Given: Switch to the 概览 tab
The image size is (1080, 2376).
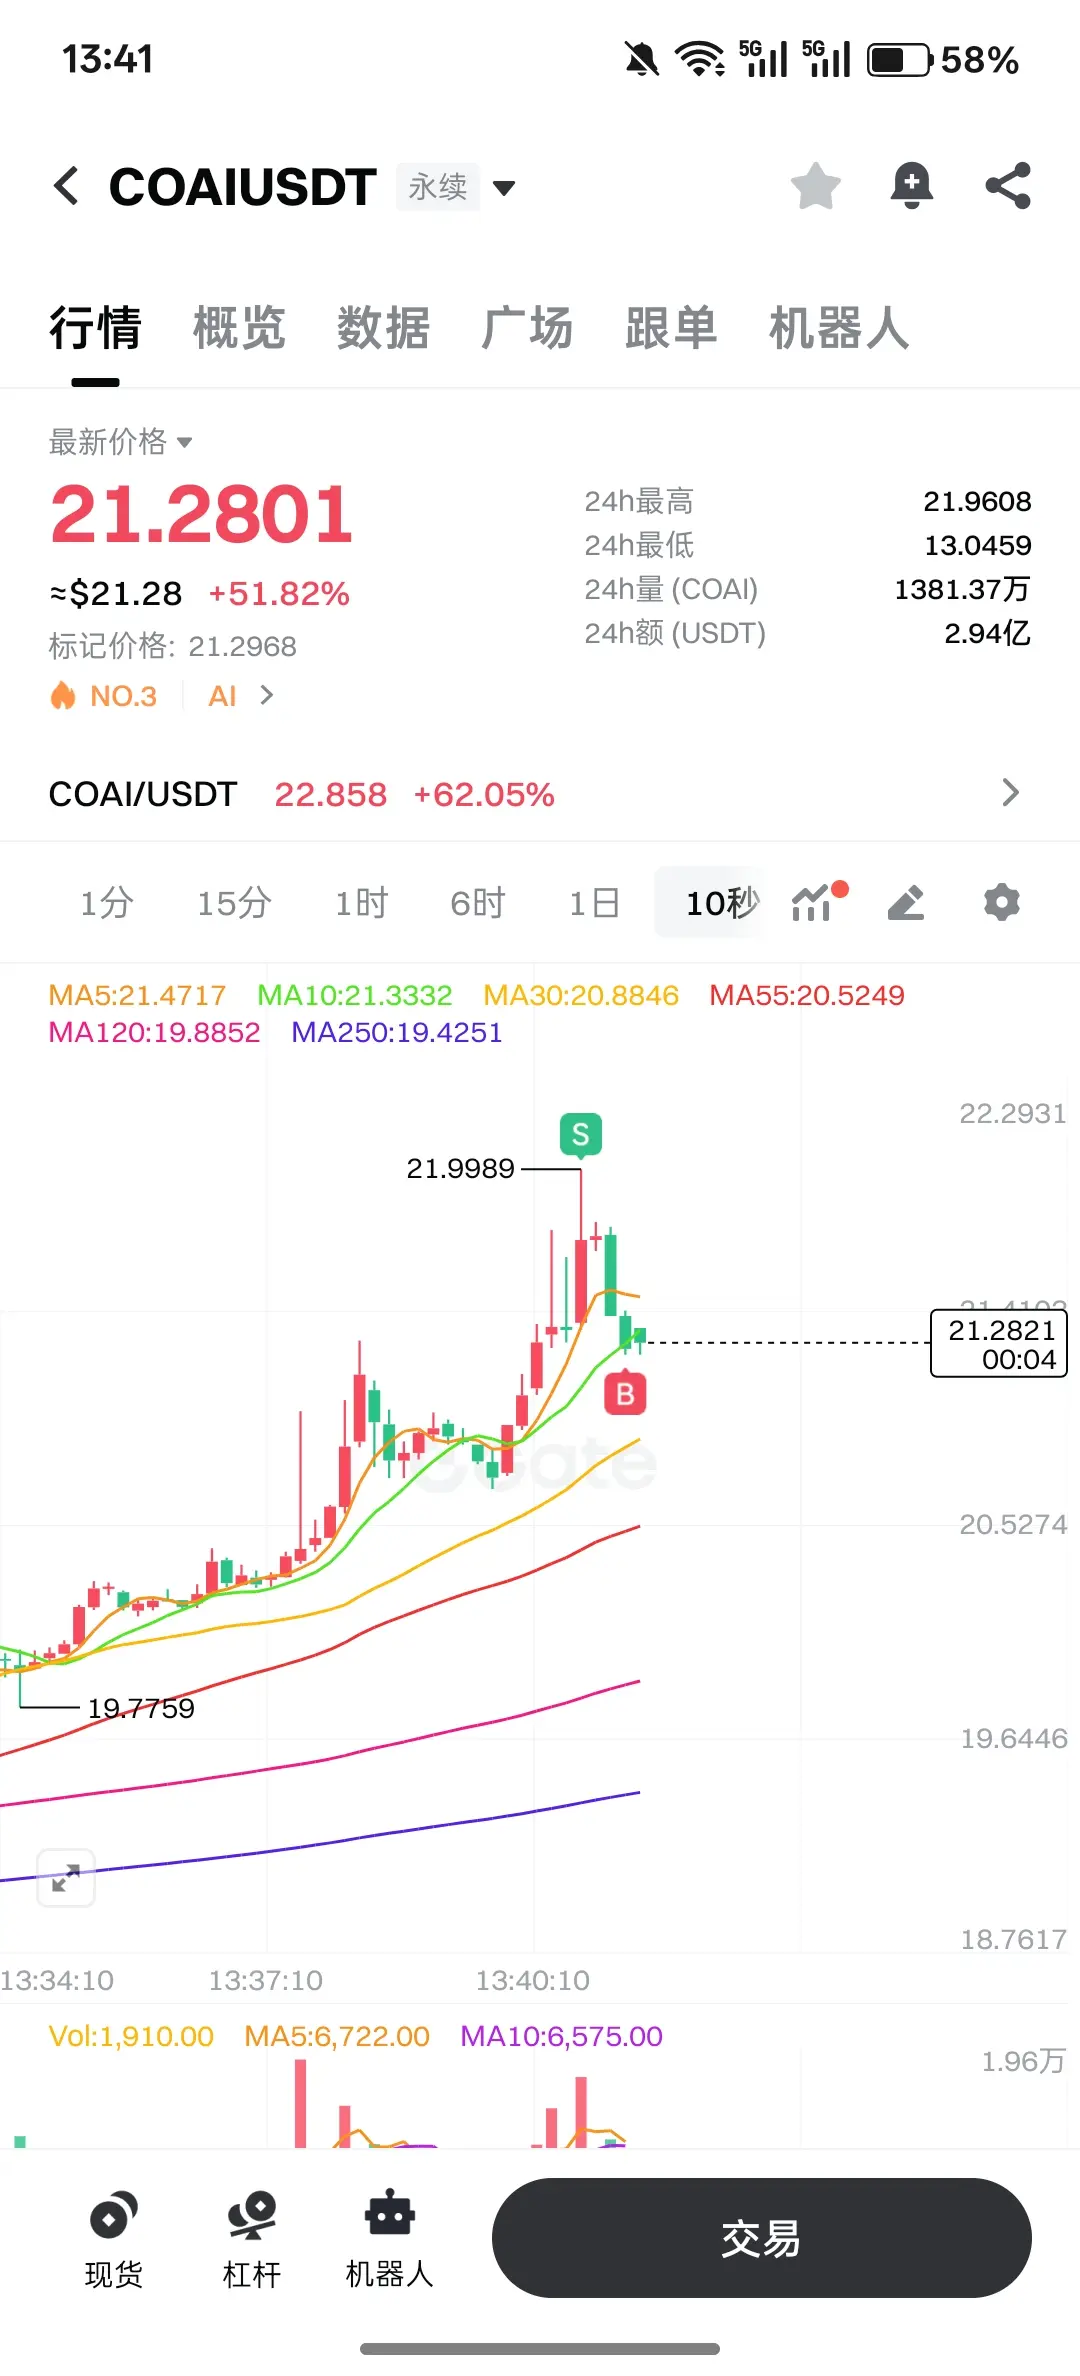Looking at the screenshot, I should pyautogui.click(x=239, y=328).
